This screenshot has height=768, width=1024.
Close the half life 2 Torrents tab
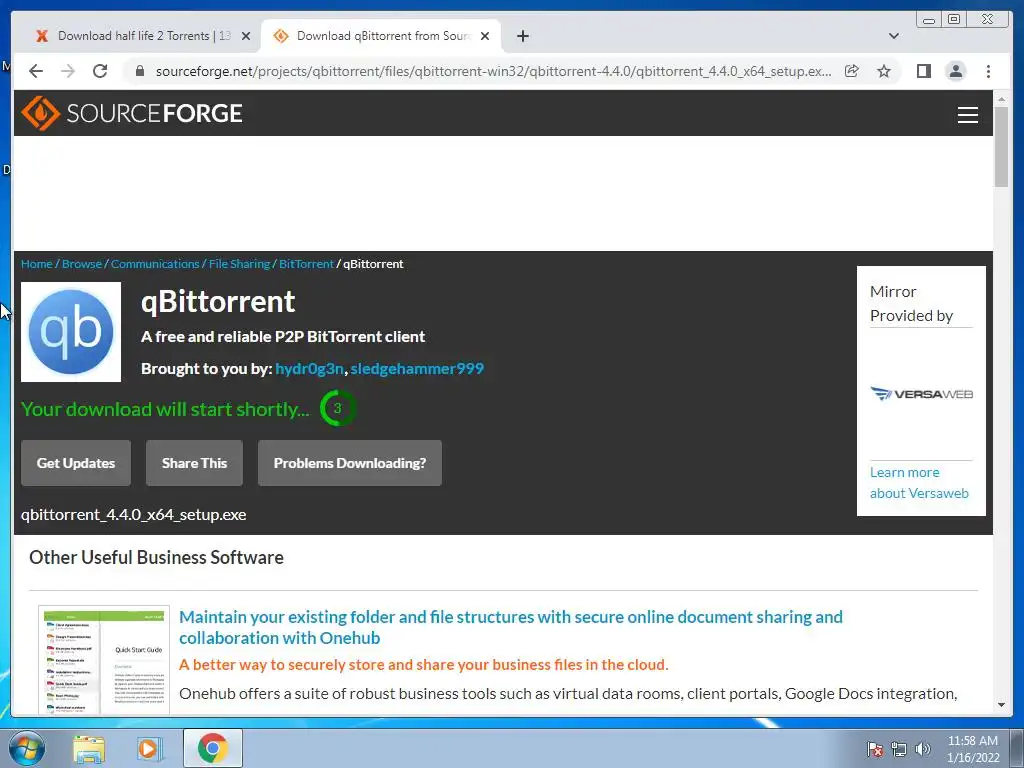tap(246, 36)
